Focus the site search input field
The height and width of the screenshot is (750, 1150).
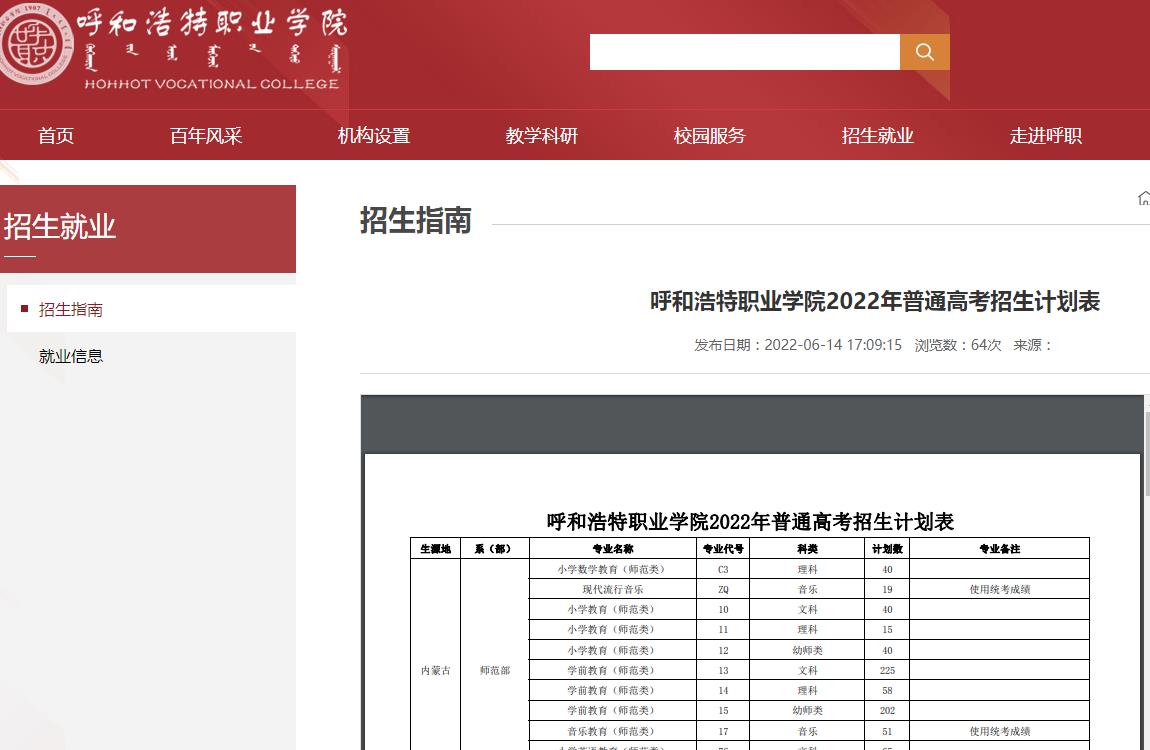click(x=744, y=52)
